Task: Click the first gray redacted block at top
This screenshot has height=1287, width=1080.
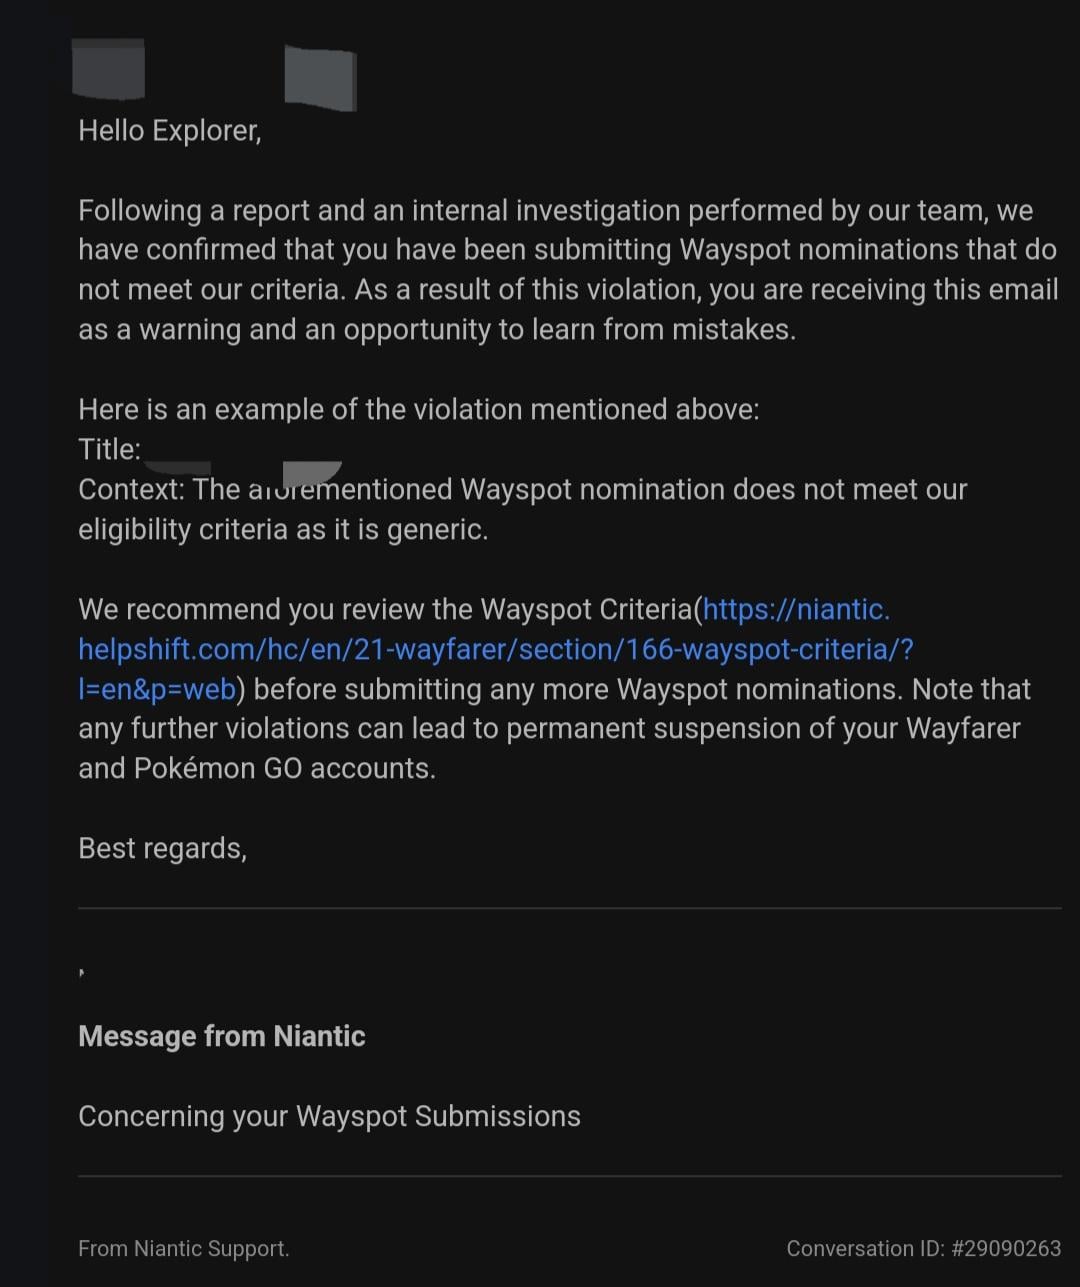Action: click(109, 69)
